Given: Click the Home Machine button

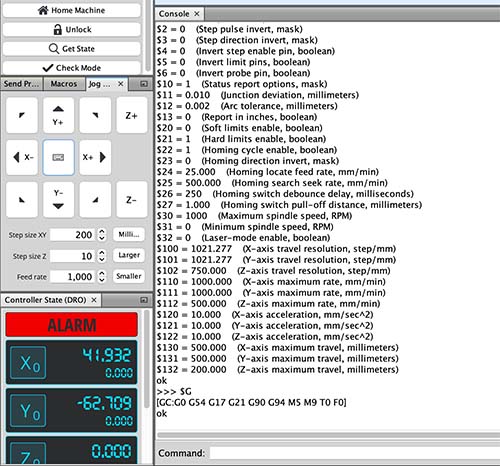Looking at the screenshot, I should pyautogui.click(x=72, y=10).
